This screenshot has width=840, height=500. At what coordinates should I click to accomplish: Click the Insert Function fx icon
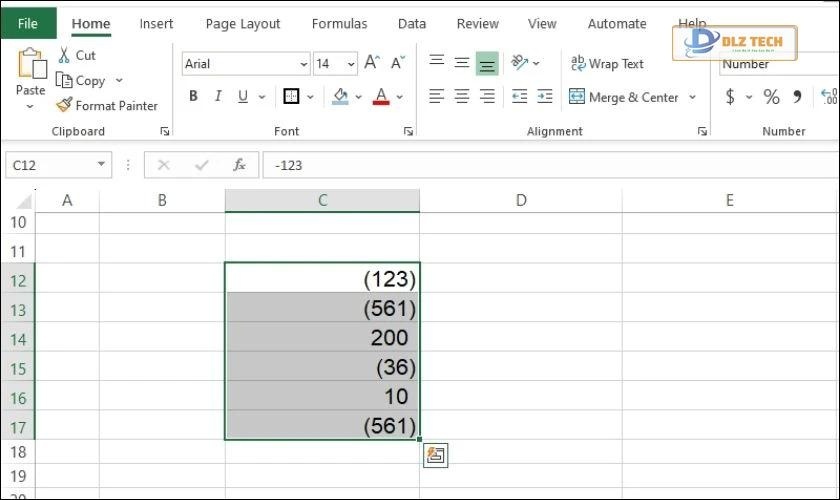click(239, 165)
